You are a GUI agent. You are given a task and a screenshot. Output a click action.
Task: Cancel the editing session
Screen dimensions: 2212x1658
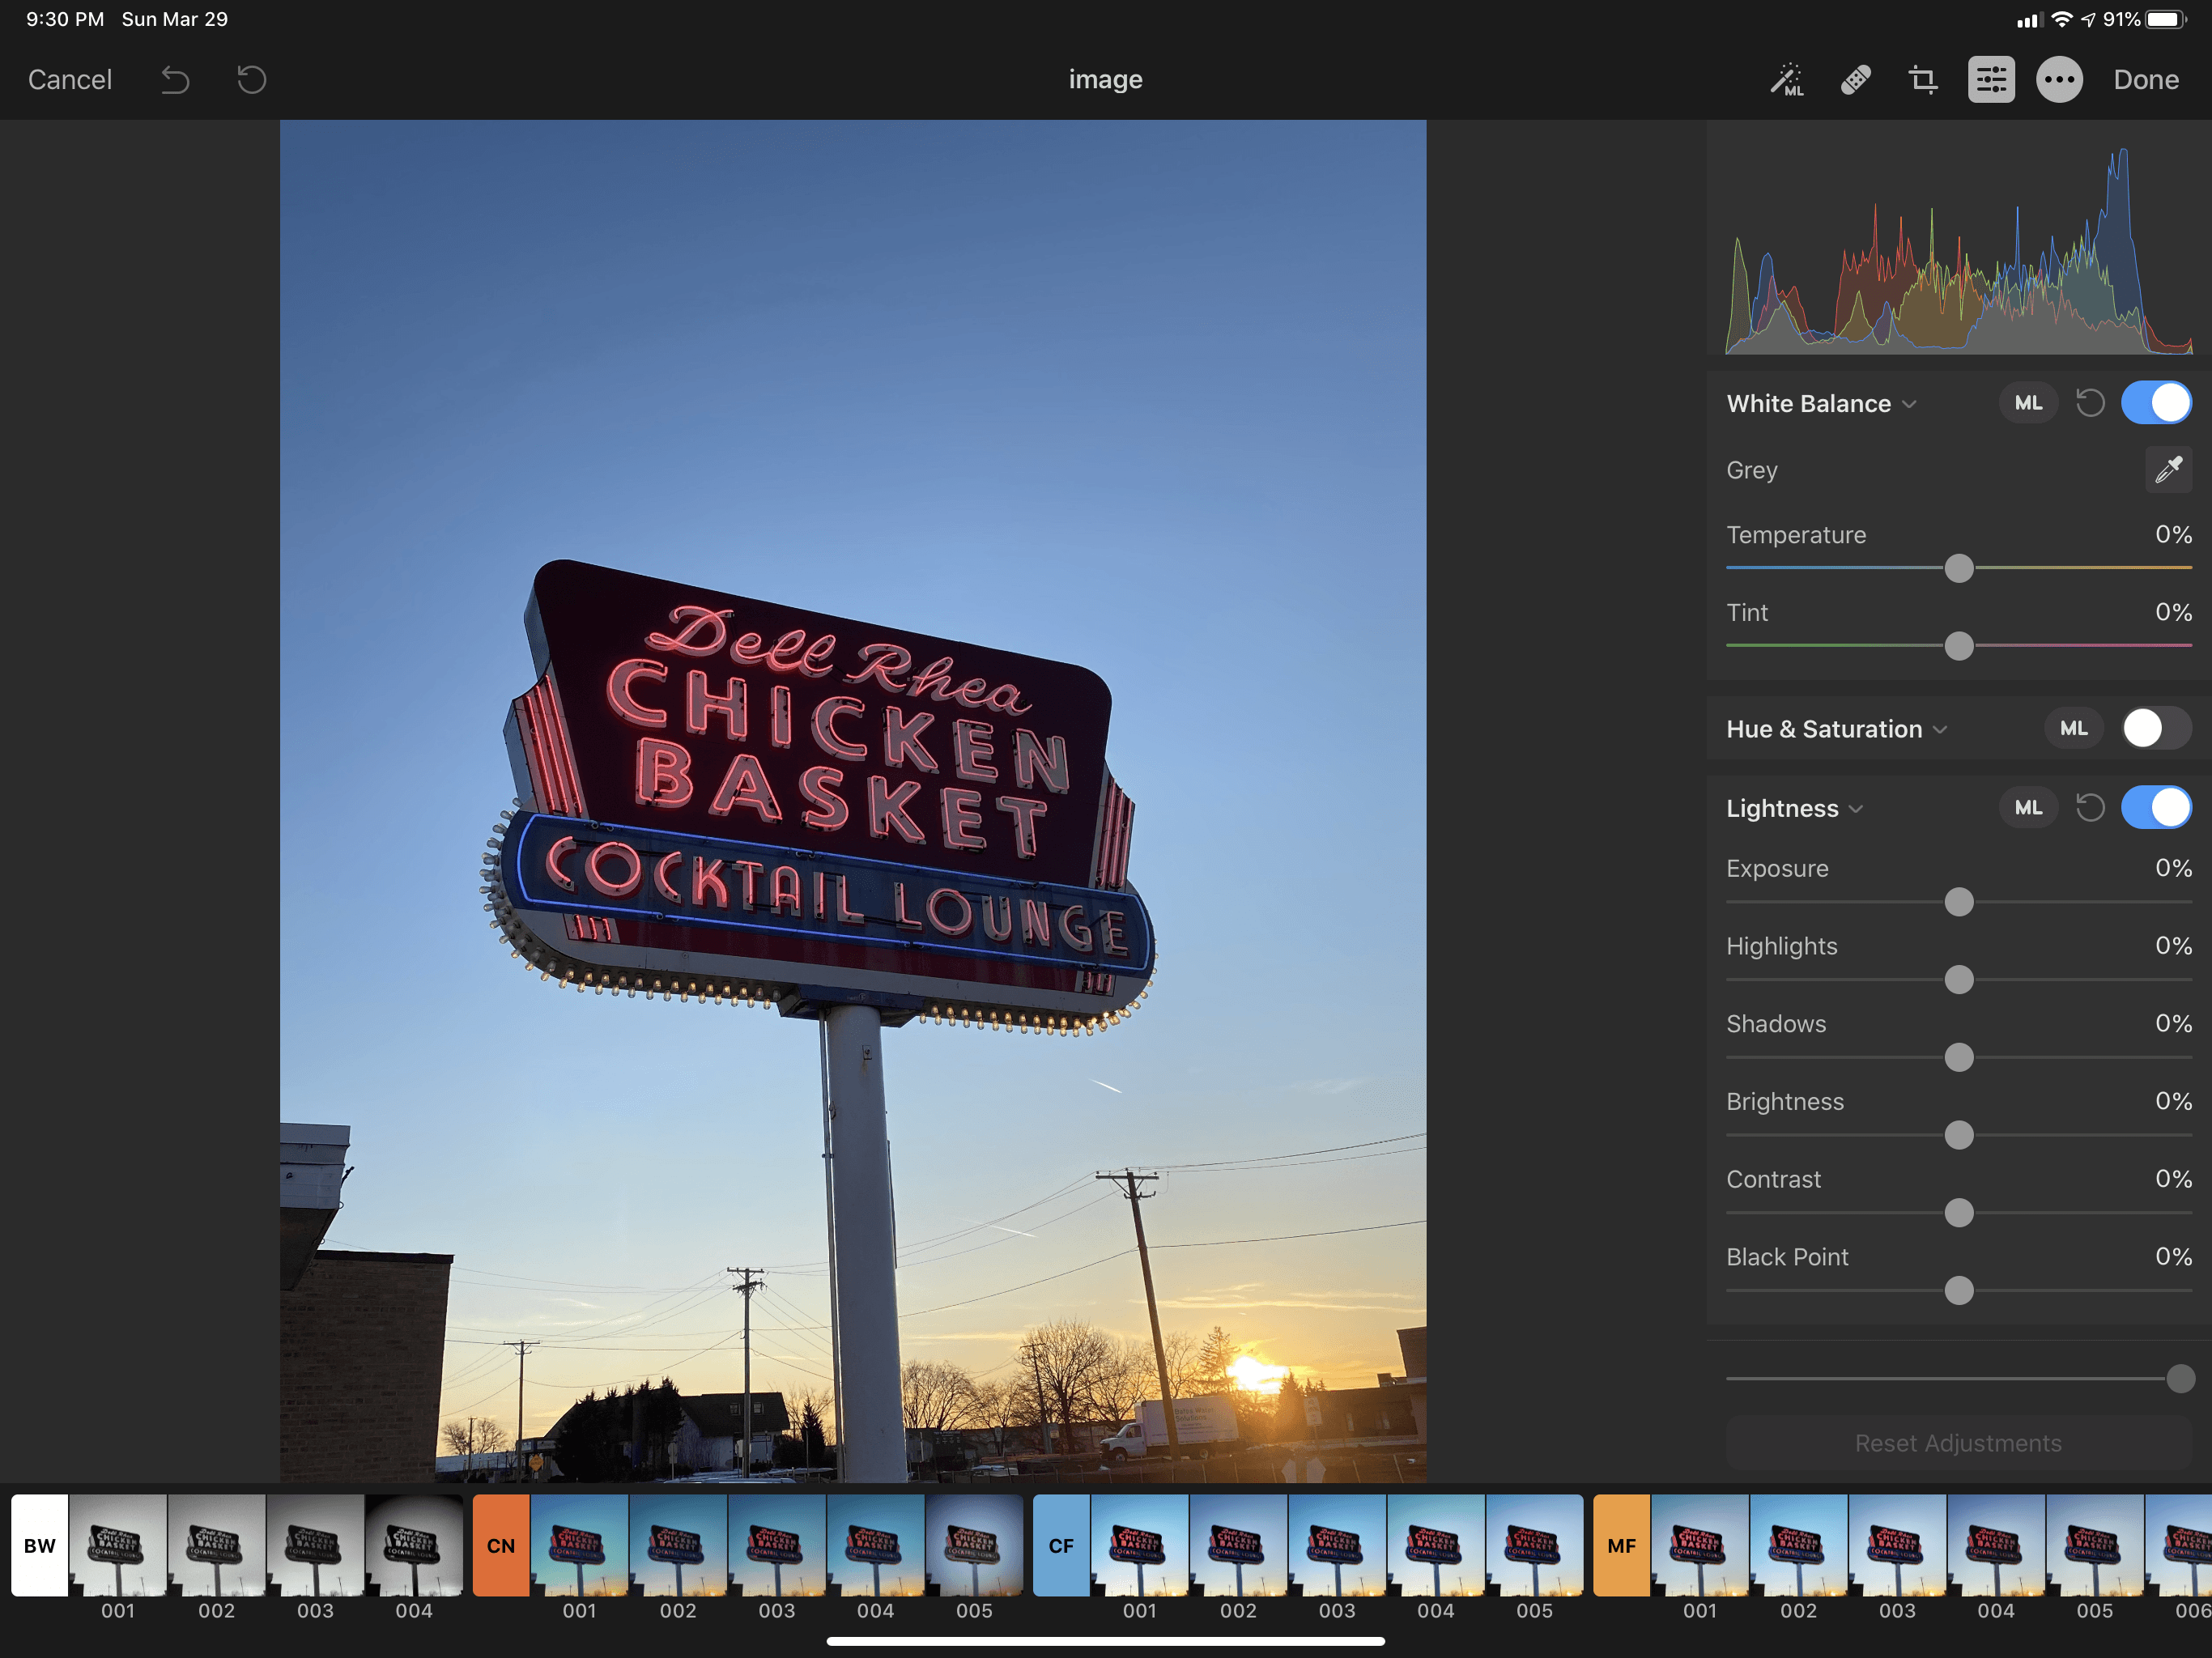tap(70, 80)
